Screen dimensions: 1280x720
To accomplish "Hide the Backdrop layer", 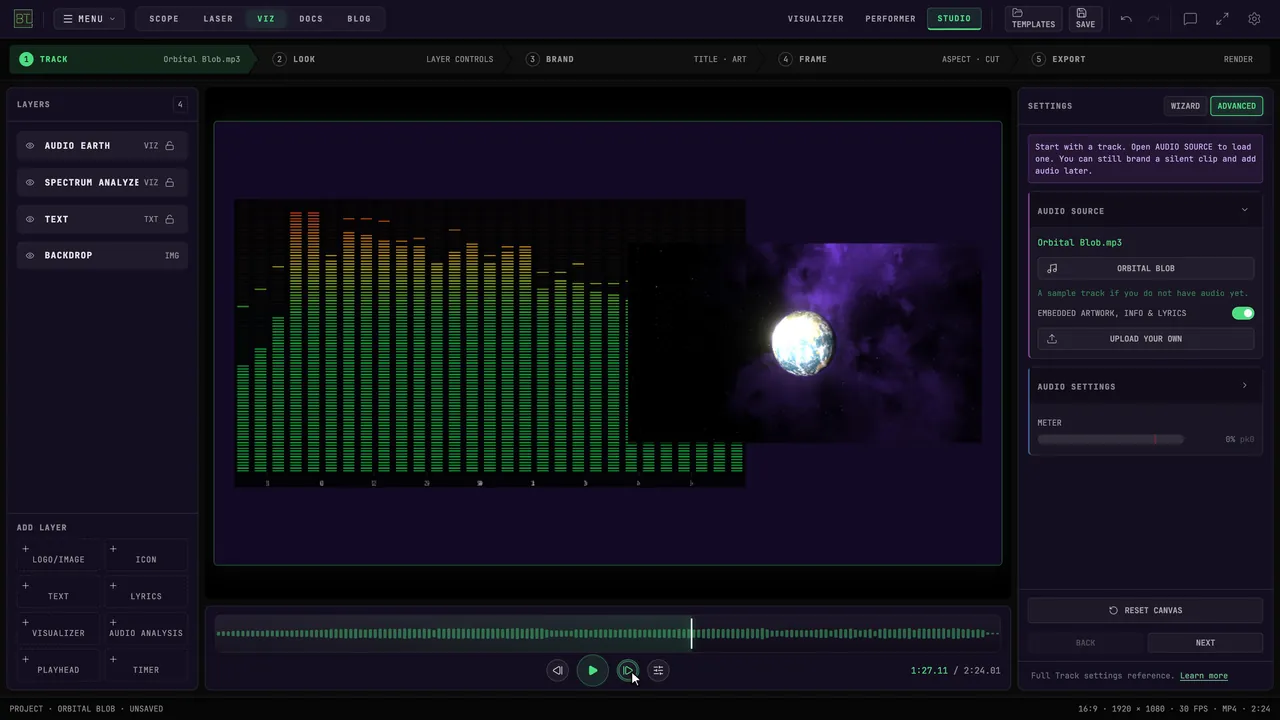I will (x=30, y=255).
